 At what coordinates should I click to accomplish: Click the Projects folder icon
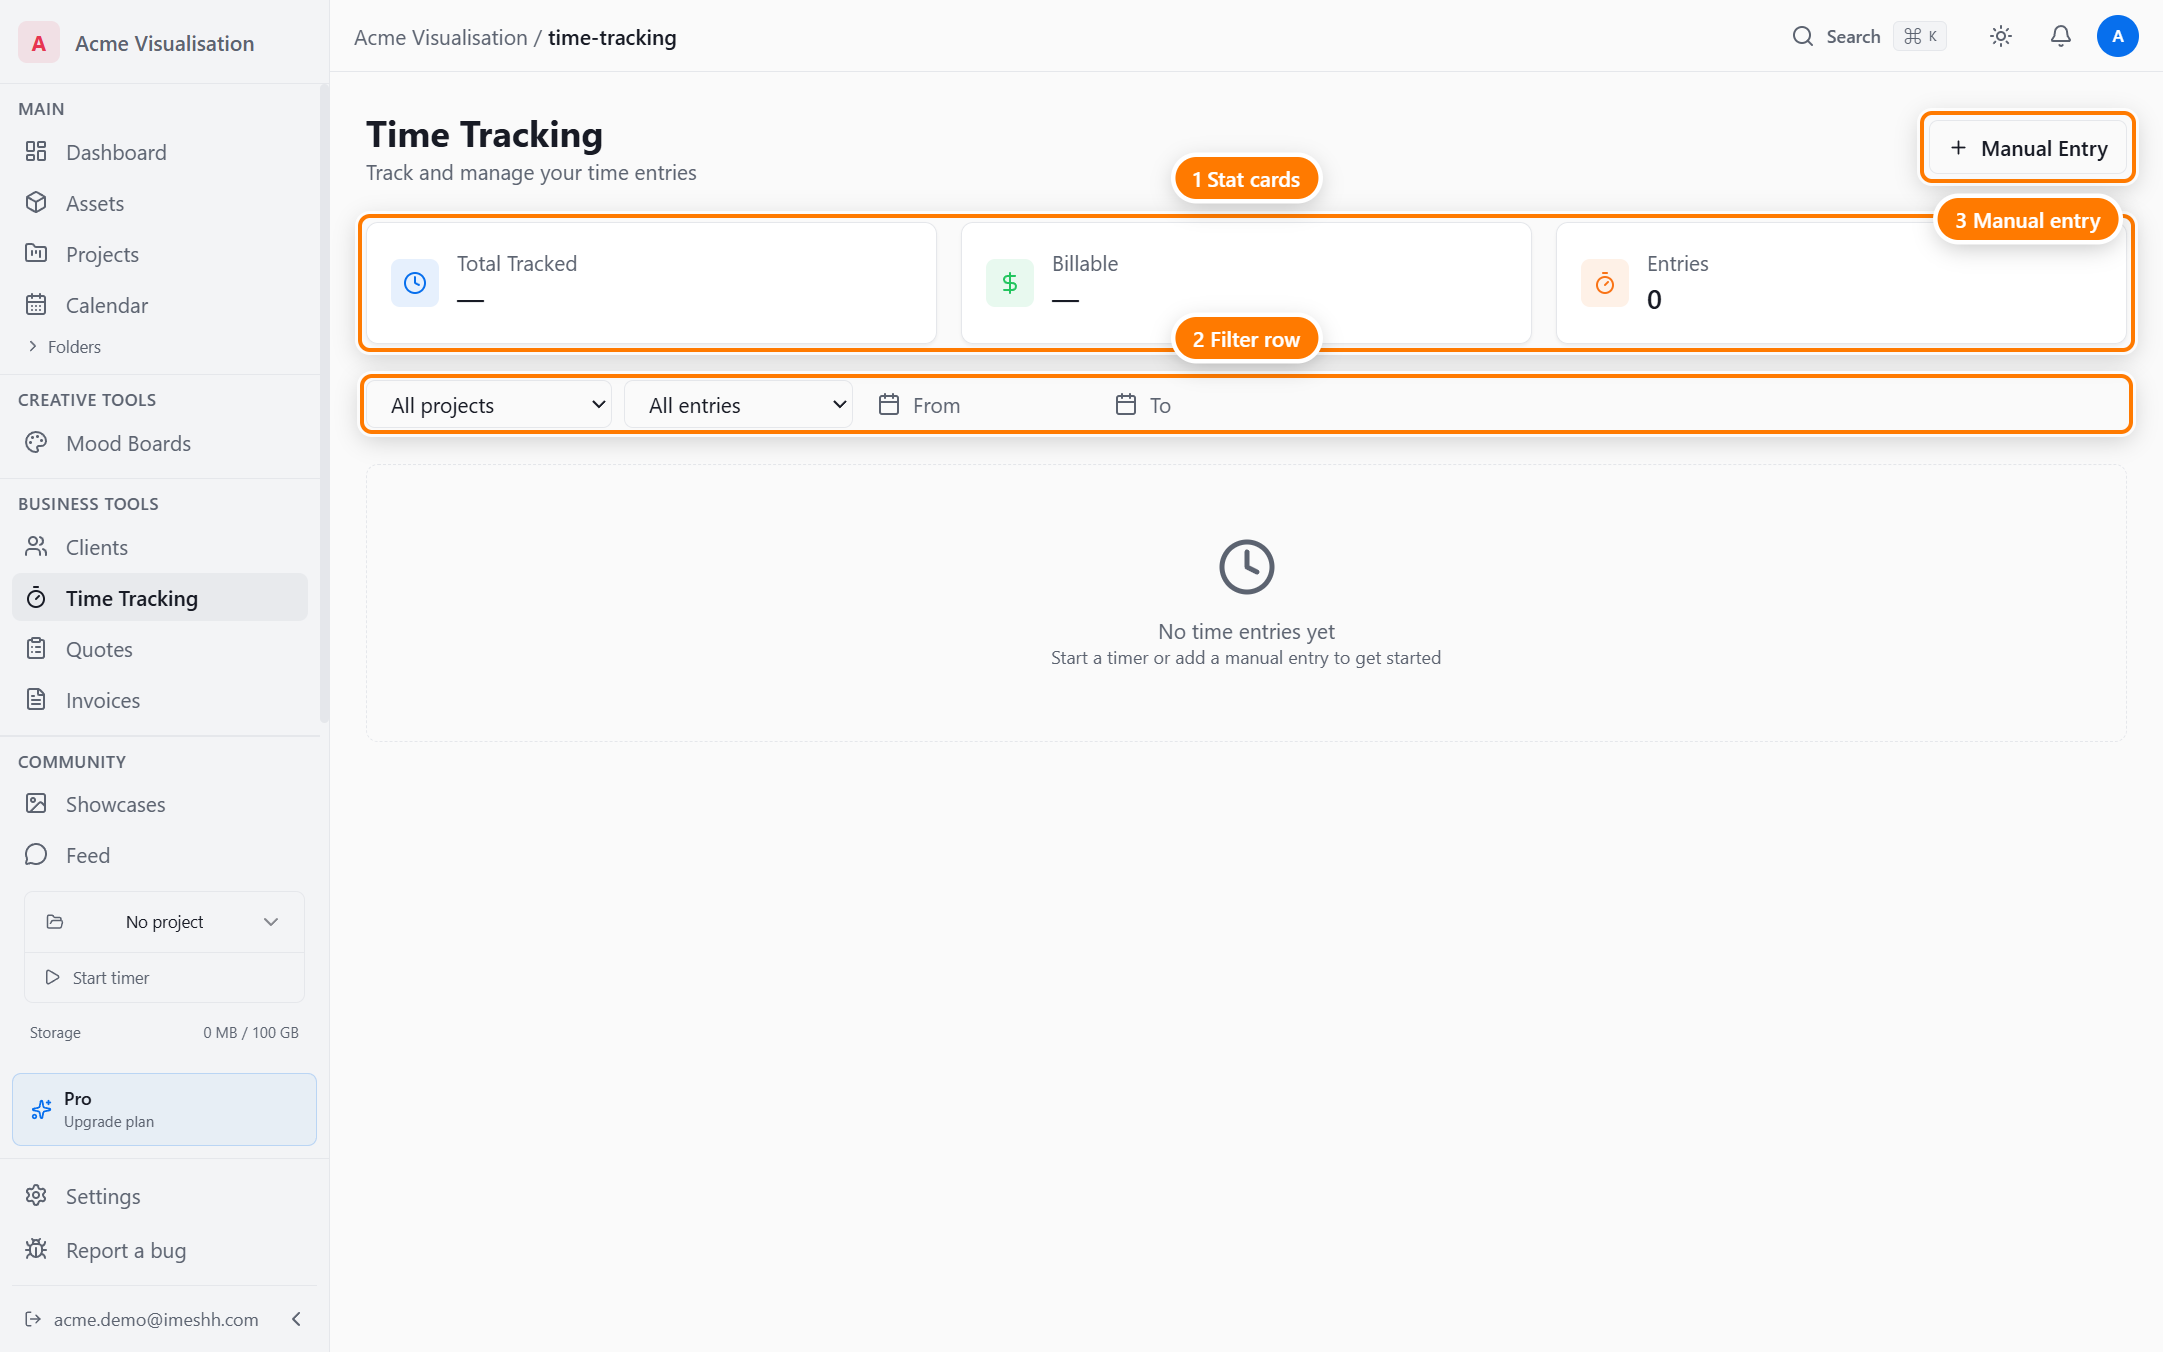(x=36, y=254)
